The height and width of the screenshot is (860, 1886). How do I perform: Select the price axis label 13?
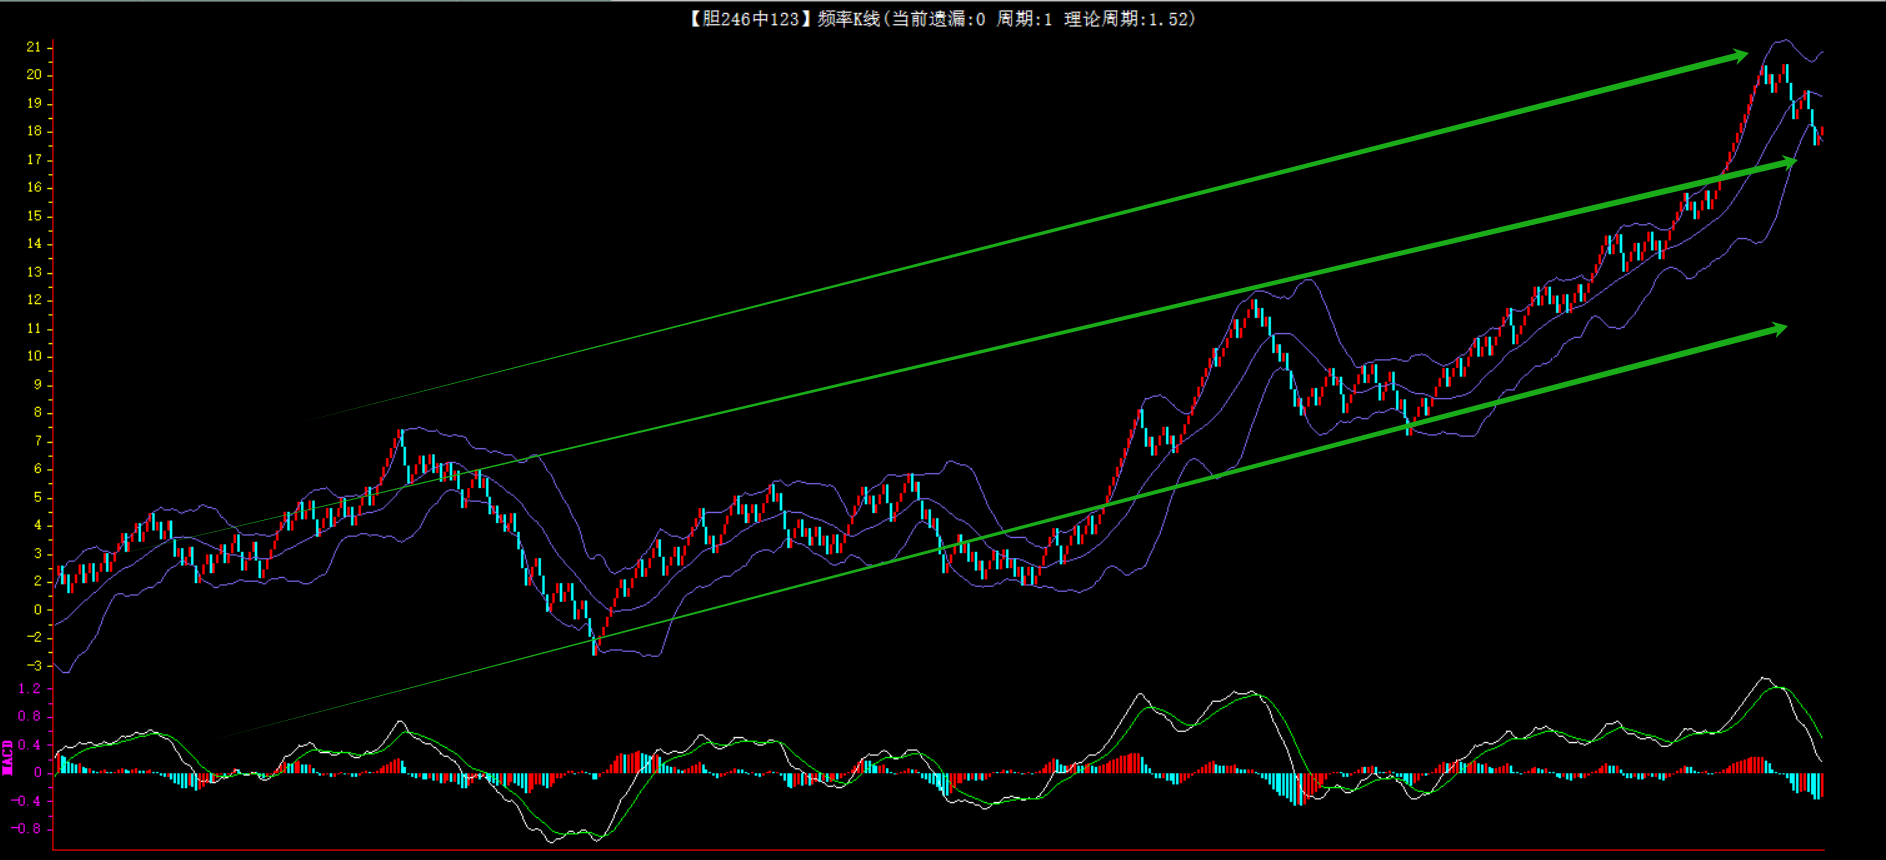(34, 272)
